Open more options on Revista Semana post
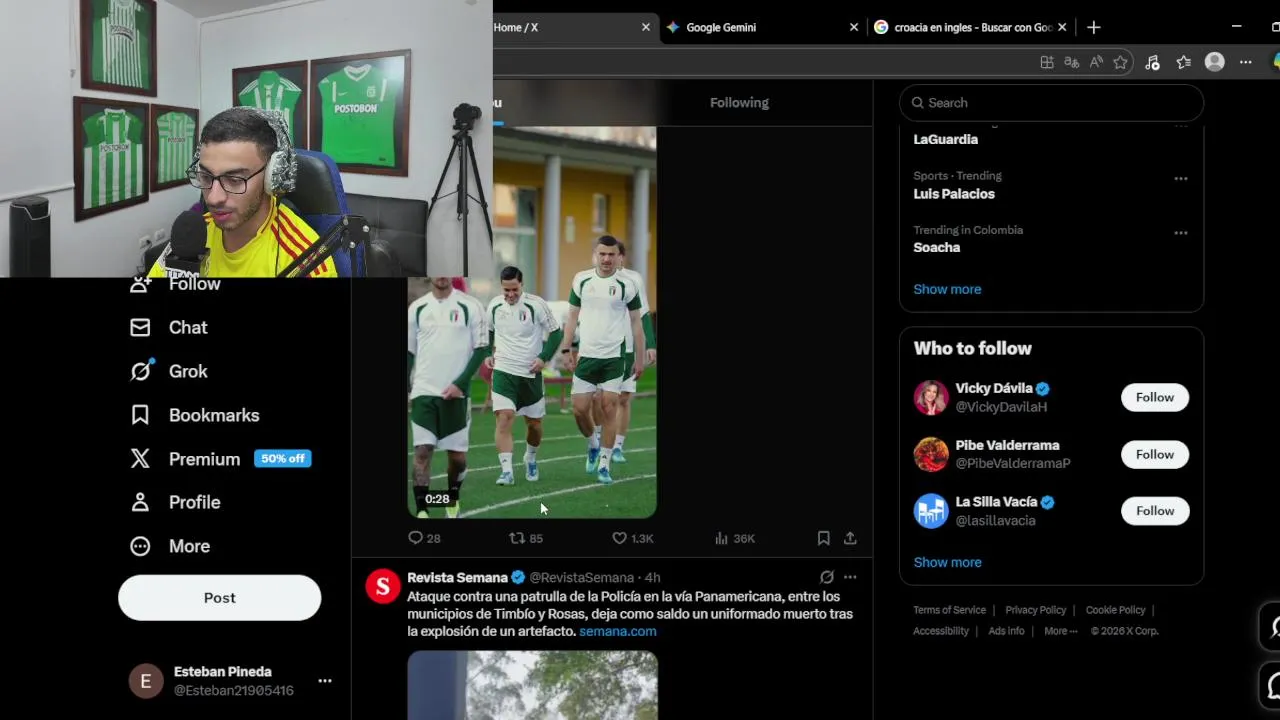1280x720 pixels. tap(850, 577)
